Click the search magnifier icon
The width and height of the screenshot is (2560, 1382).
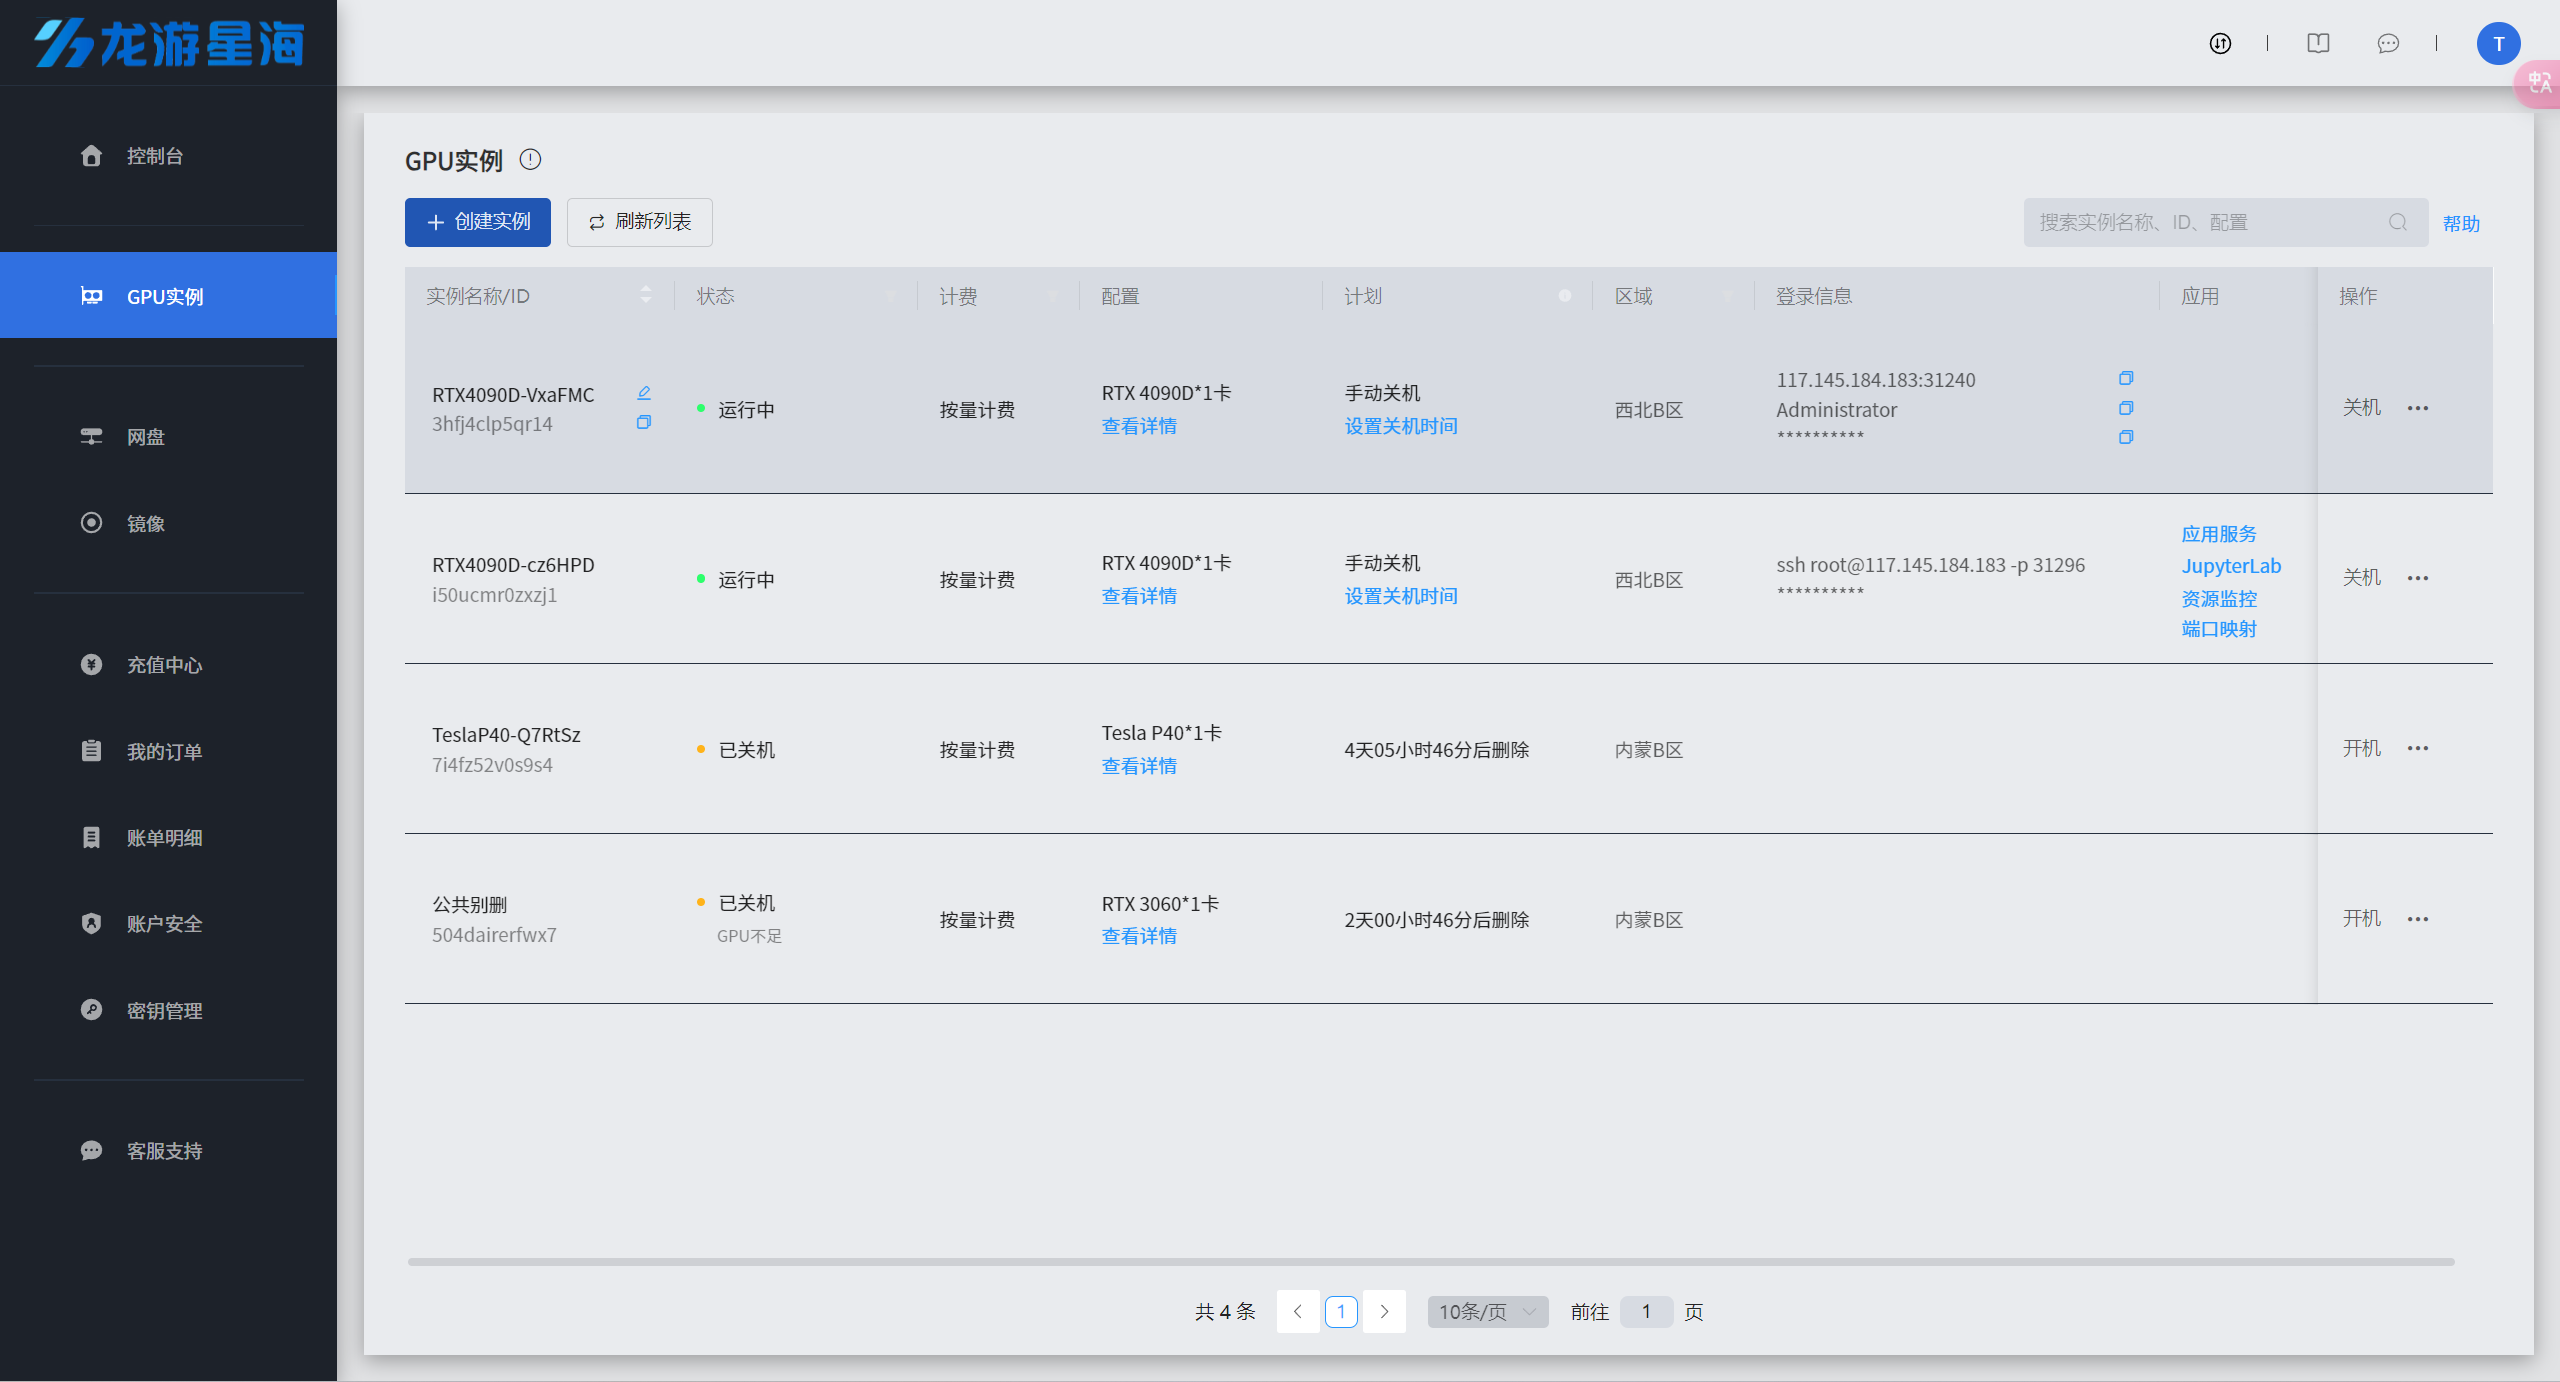tap(2397, 222)
